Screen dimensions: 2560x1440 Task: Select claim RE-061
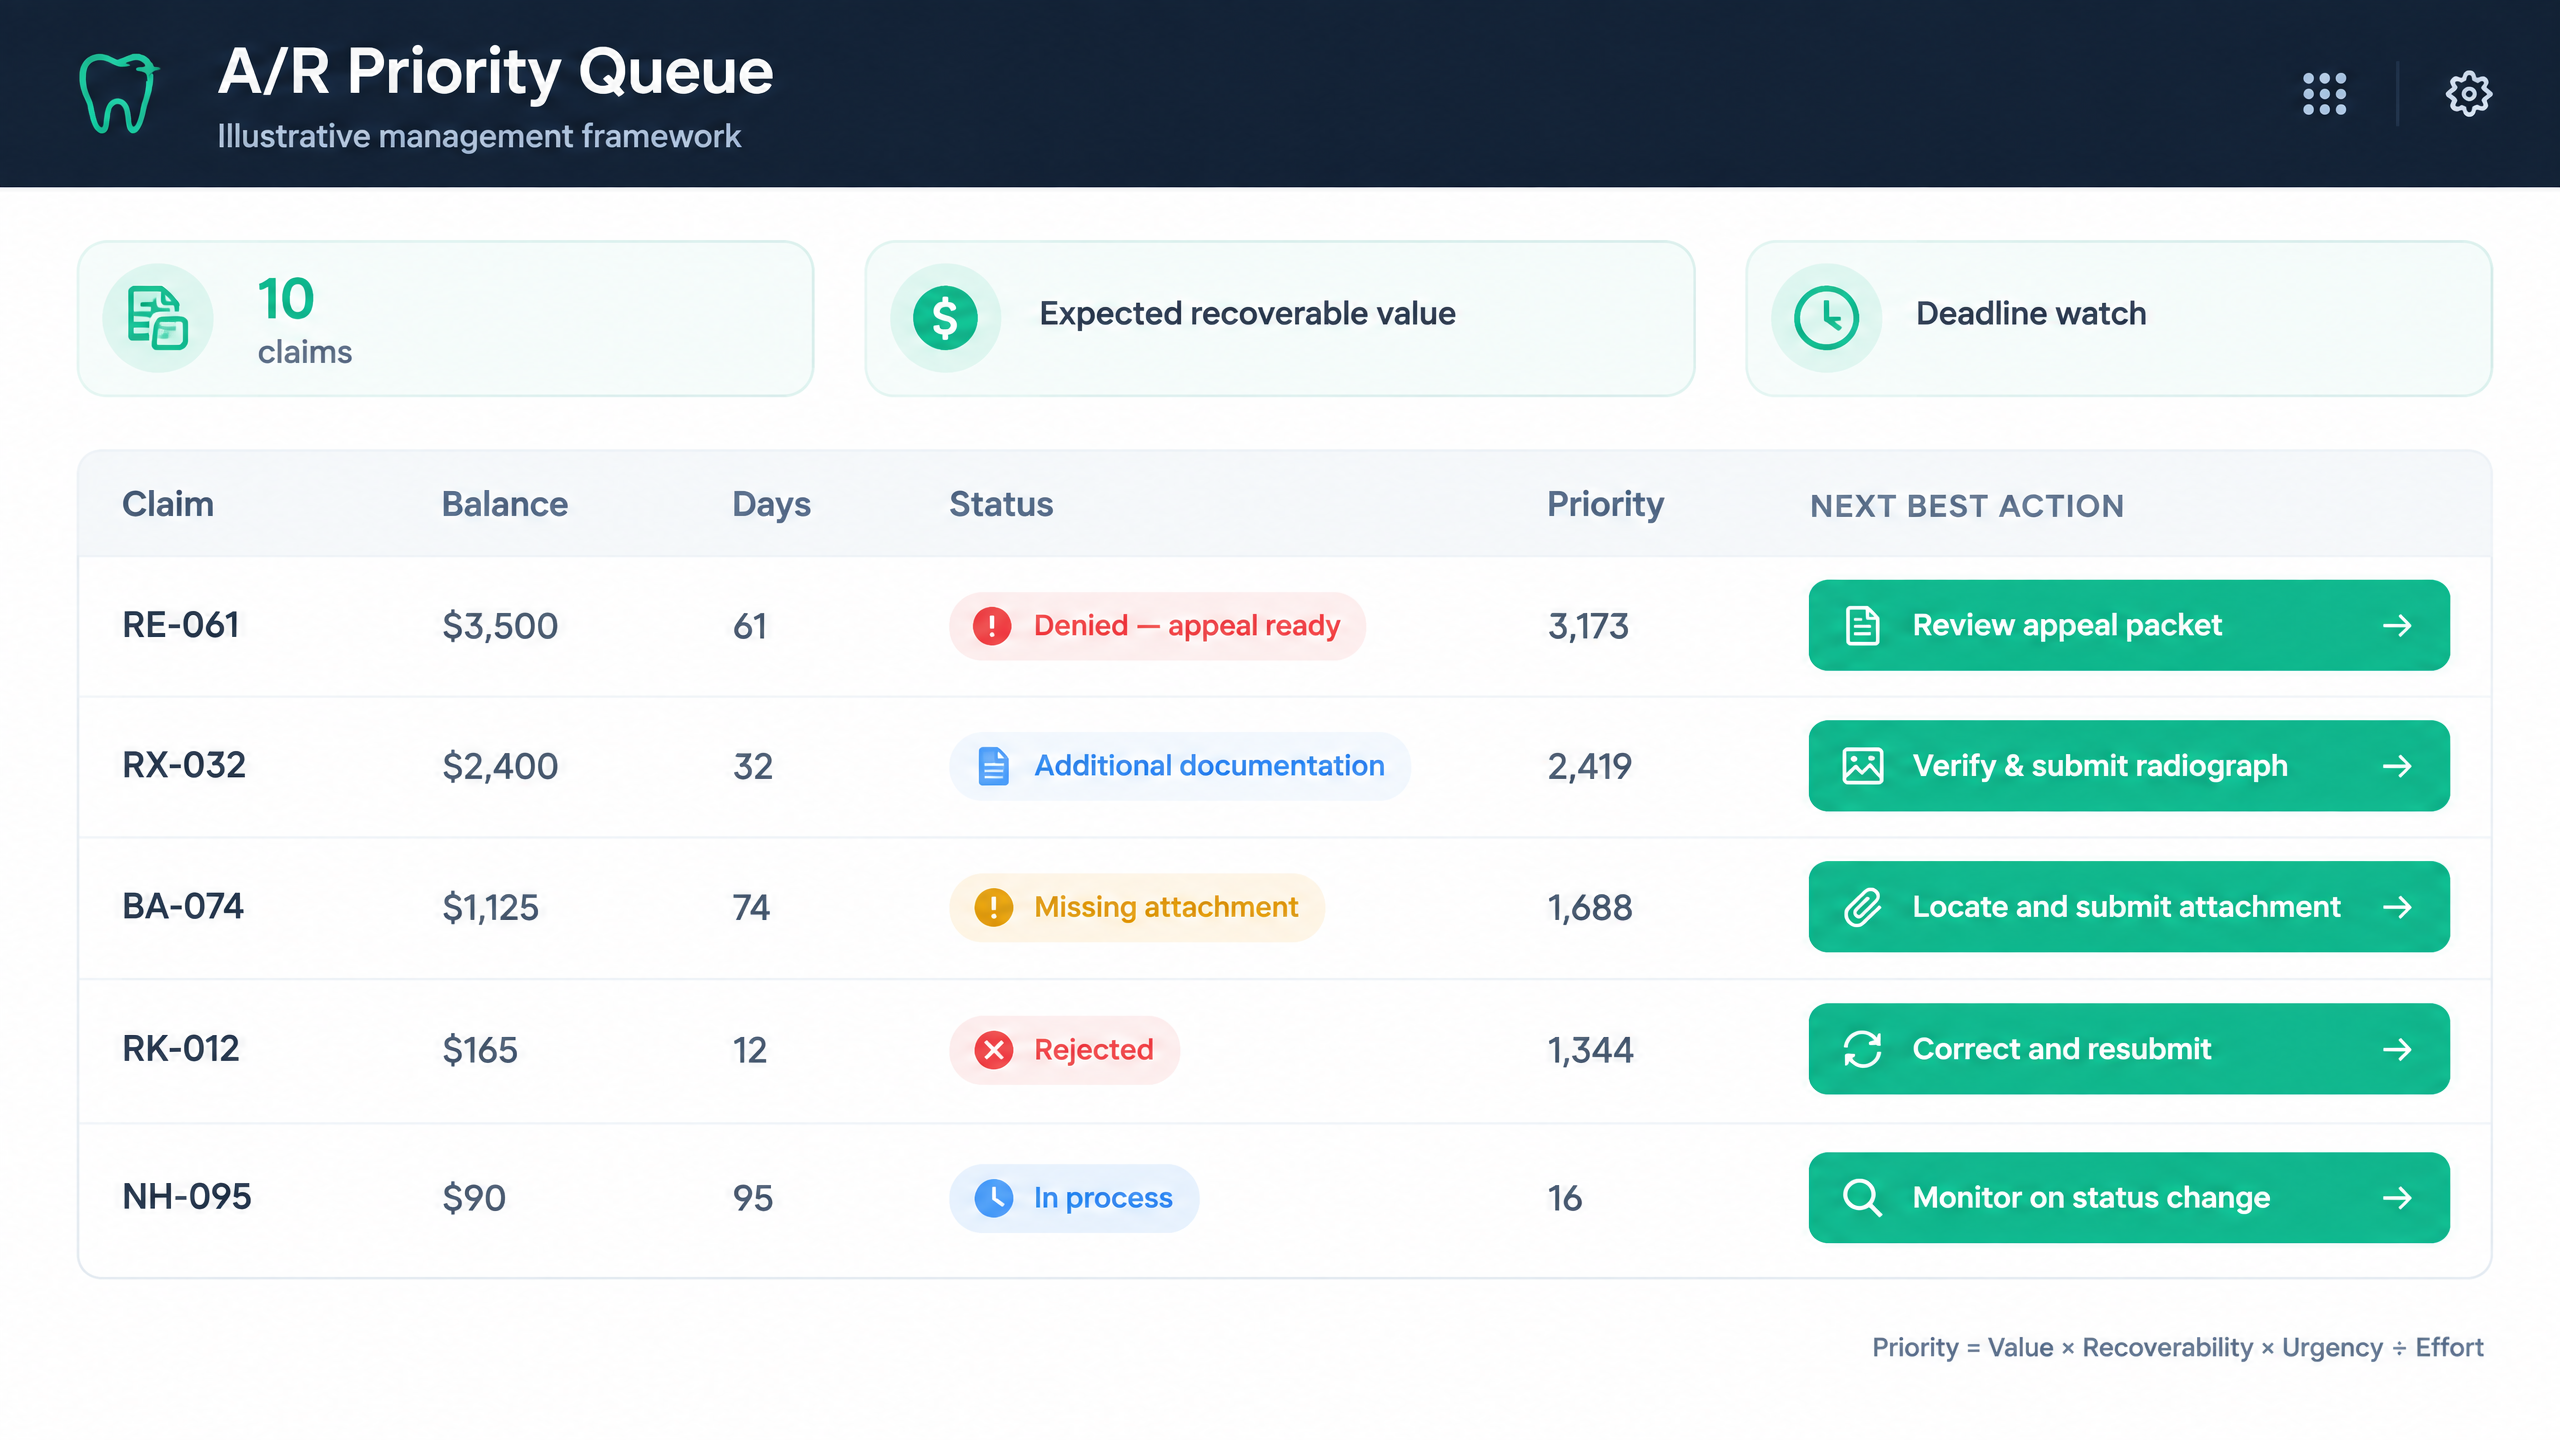pos(181,625)
